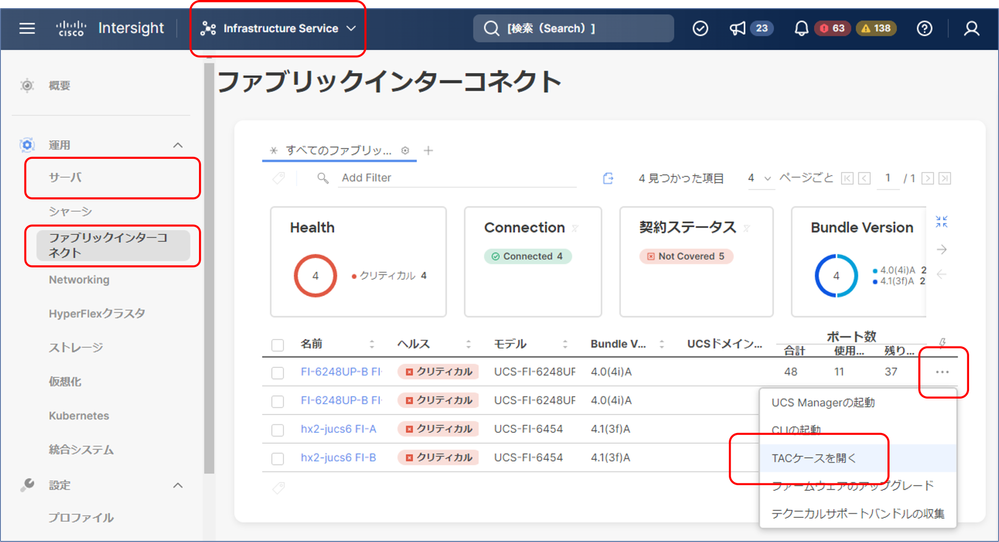This screenshot has width=999, height=542.
Task: Click the Not Covered 5 status badge
Action: [x=686, y=256]
